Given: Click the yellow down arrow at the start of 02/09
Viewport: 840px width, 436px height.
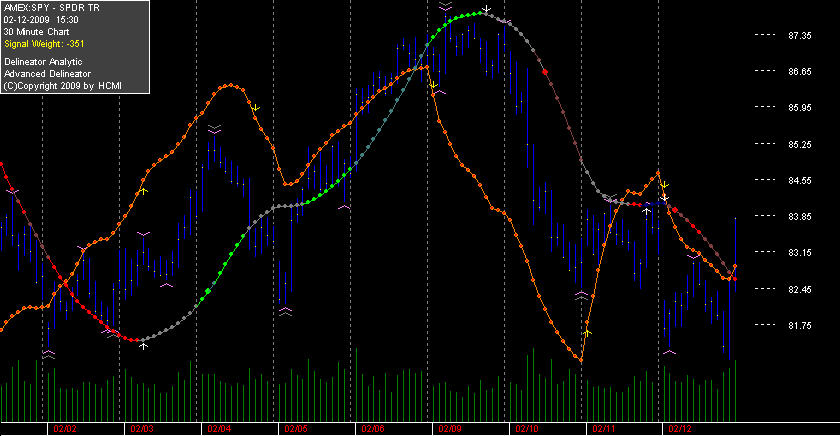Looking at the screenshot, I should click(x=433, y=85).
